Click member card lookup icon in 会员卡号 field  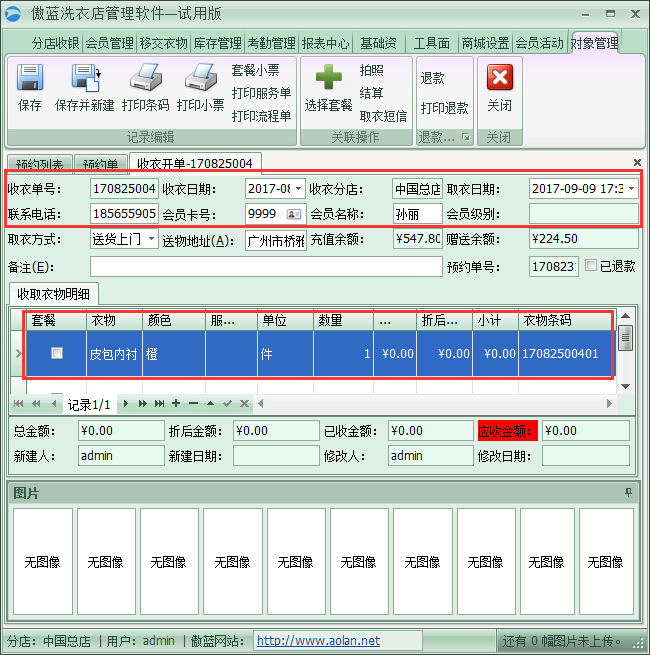coord(294,213)
